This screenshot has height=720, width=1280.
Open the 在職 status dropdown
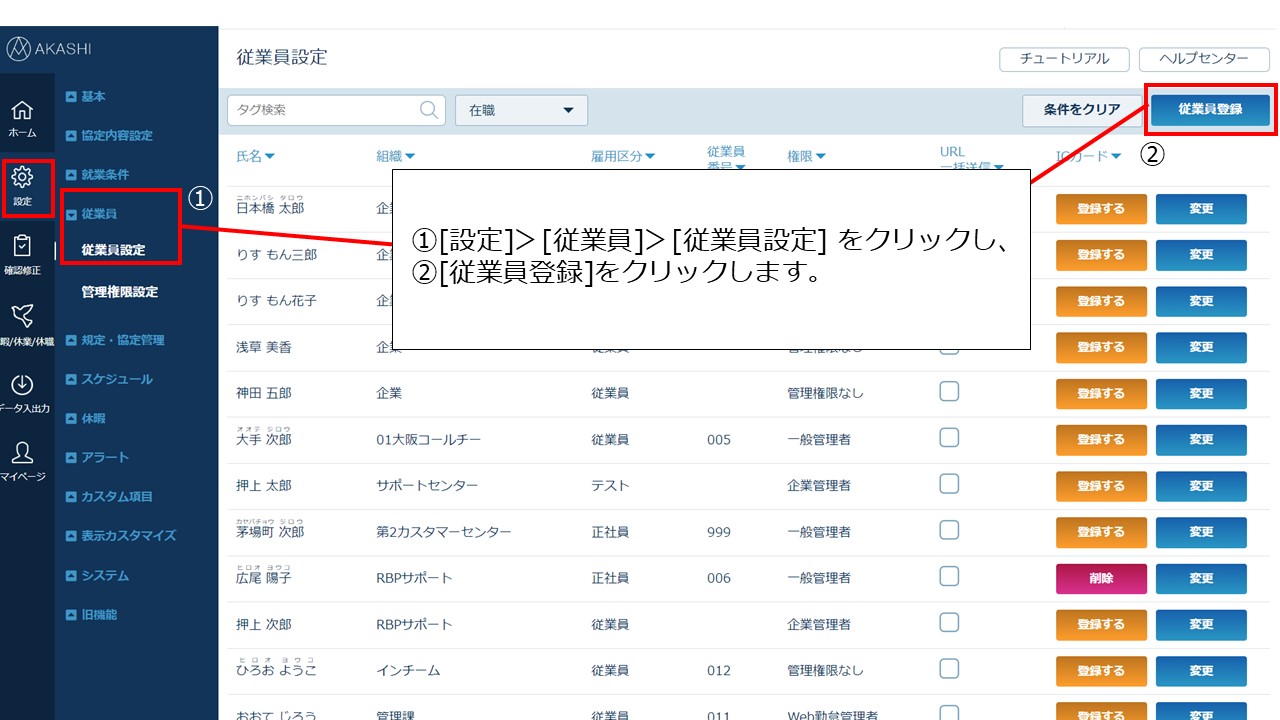point(521,110)
